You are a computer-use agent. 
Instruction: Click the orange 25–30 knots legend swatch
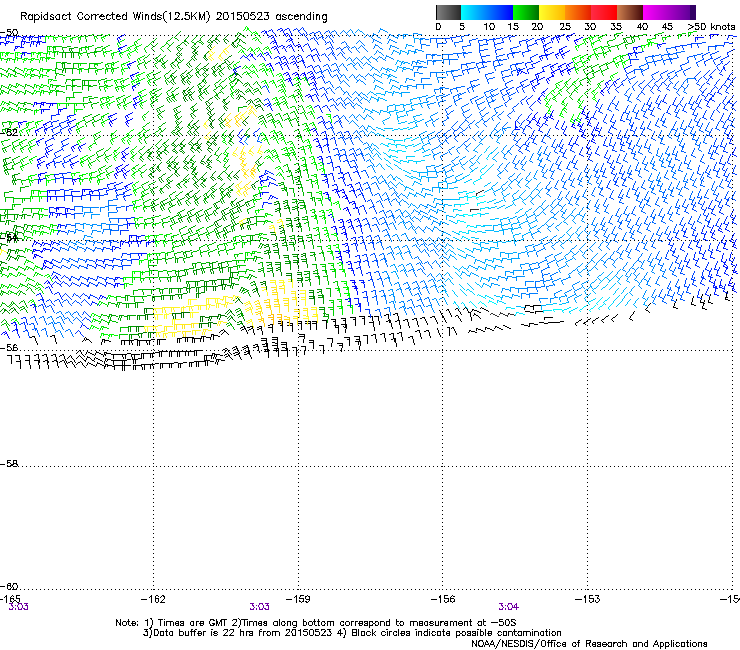pyautogui.click(x=578, y=12)
